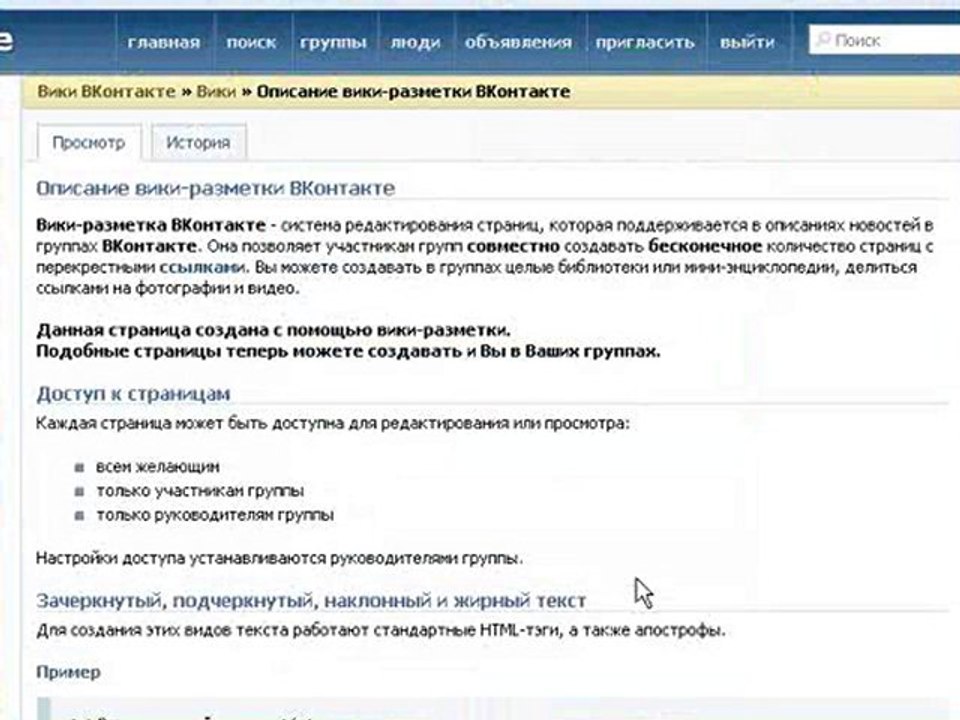
Task: Click heading Зачеркнутый, подчеркнутый, наклонный и жирный текст
Action: (x=311, y=601)
